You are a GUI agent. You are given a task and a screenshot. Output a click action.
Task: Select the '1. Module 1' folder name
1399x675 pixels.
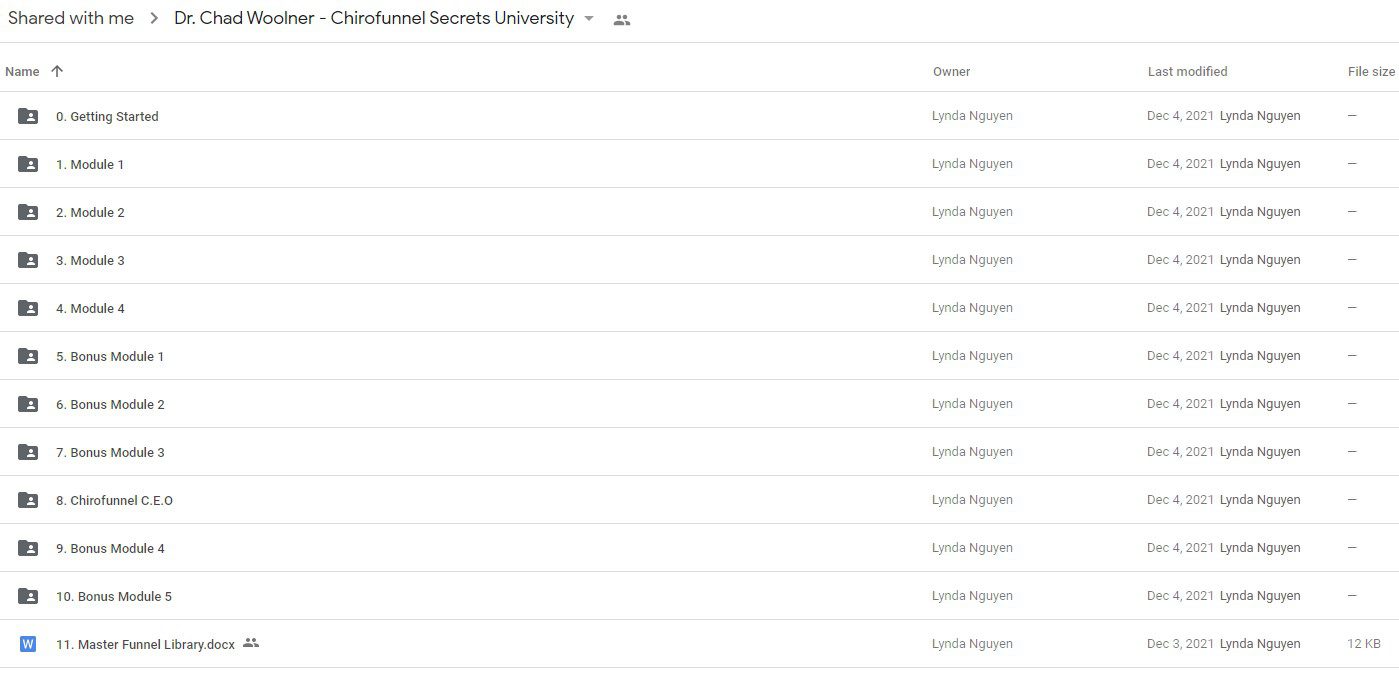90,164
